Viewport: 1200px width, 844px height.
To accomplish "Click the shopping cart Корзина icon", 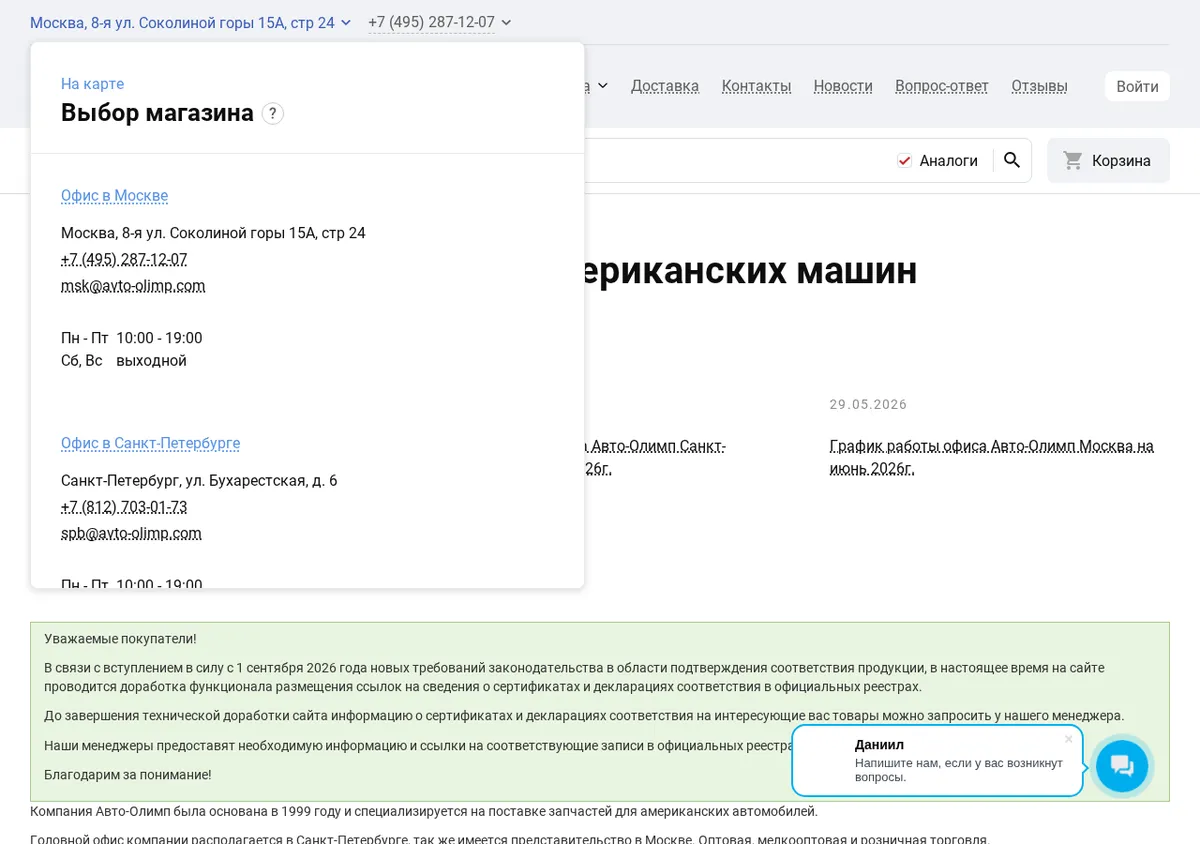I will 1073,160.
